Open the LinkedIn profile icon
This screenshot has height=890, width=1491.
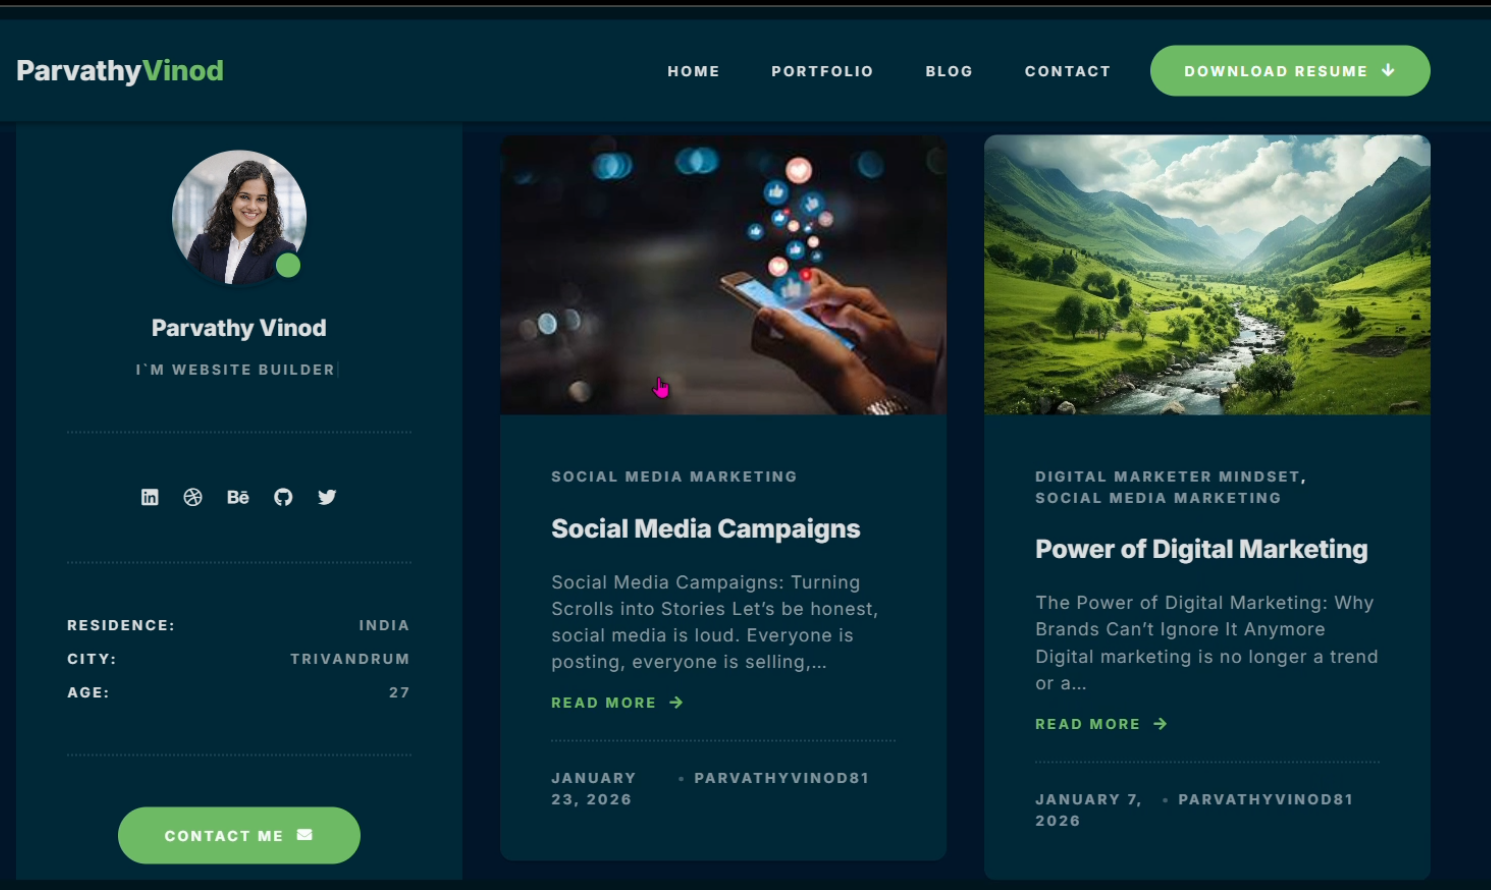point(150,497)
